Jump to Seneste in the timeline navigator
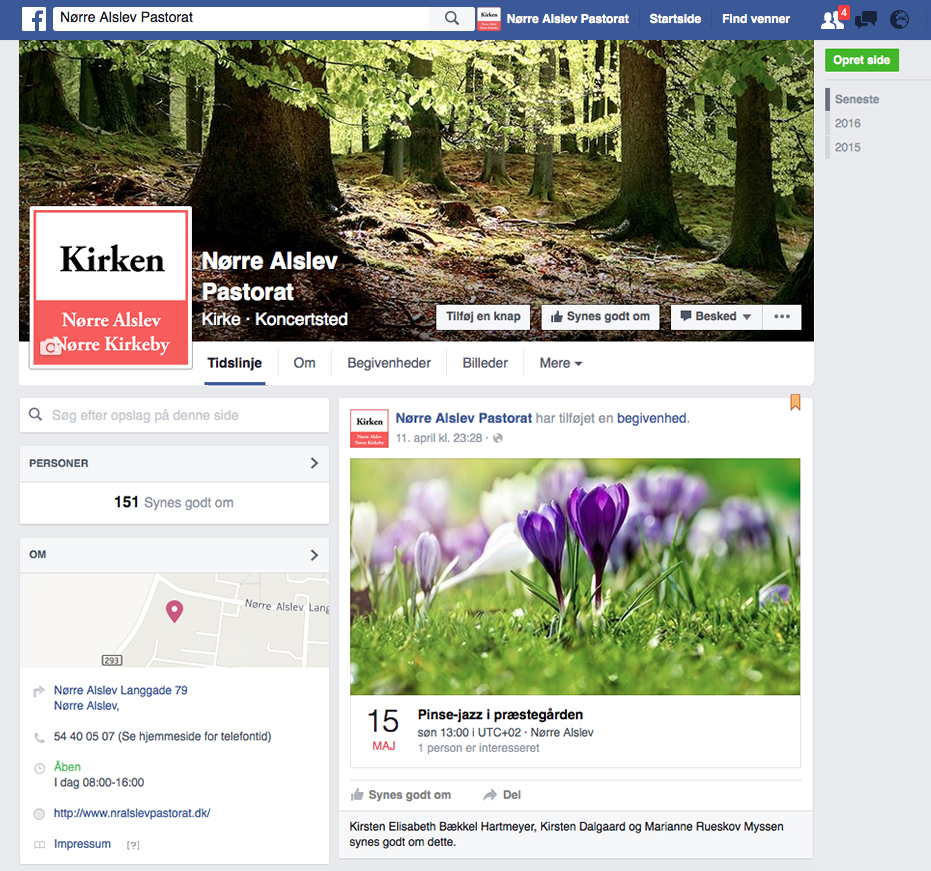This screenshot has height=871, width=931. click(857, 99)
